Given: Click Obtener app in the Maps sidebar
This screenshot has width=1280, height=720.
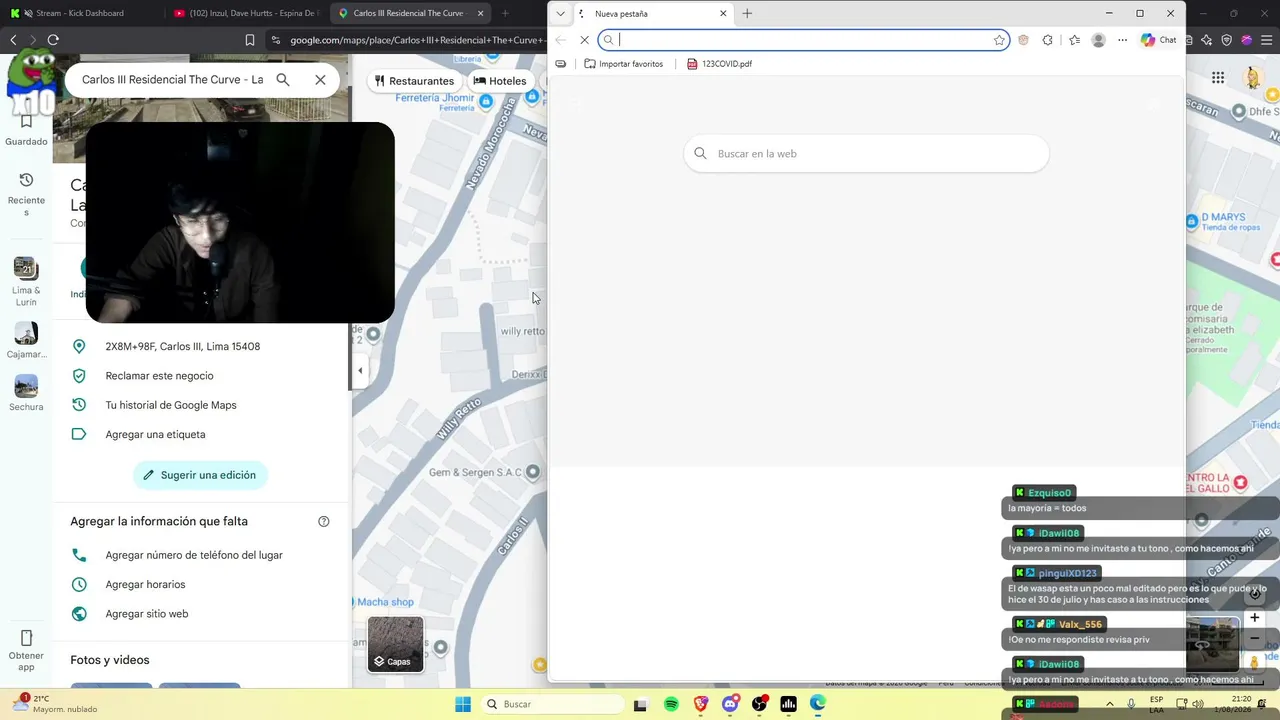Looking at the screenshot, I should (x=26, y=651).
